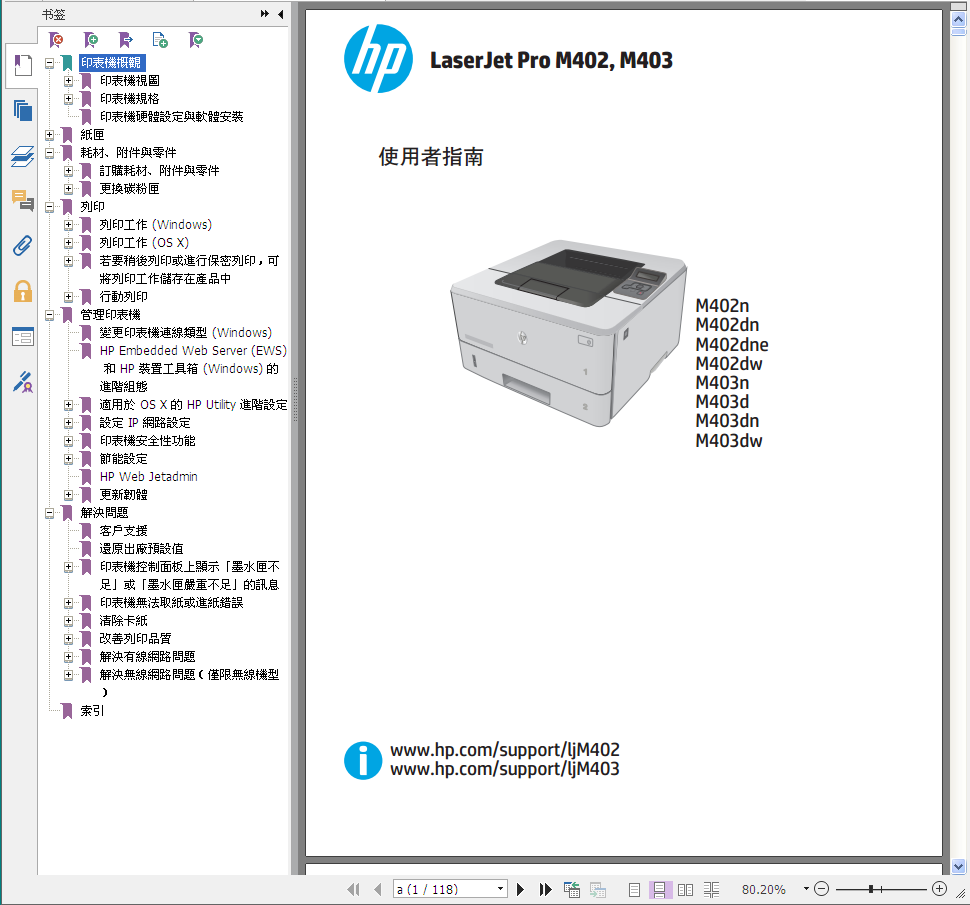Open 列印工作 (OS X) bookmark
Screen dimensions: 970x905
[x=144, y=242]
